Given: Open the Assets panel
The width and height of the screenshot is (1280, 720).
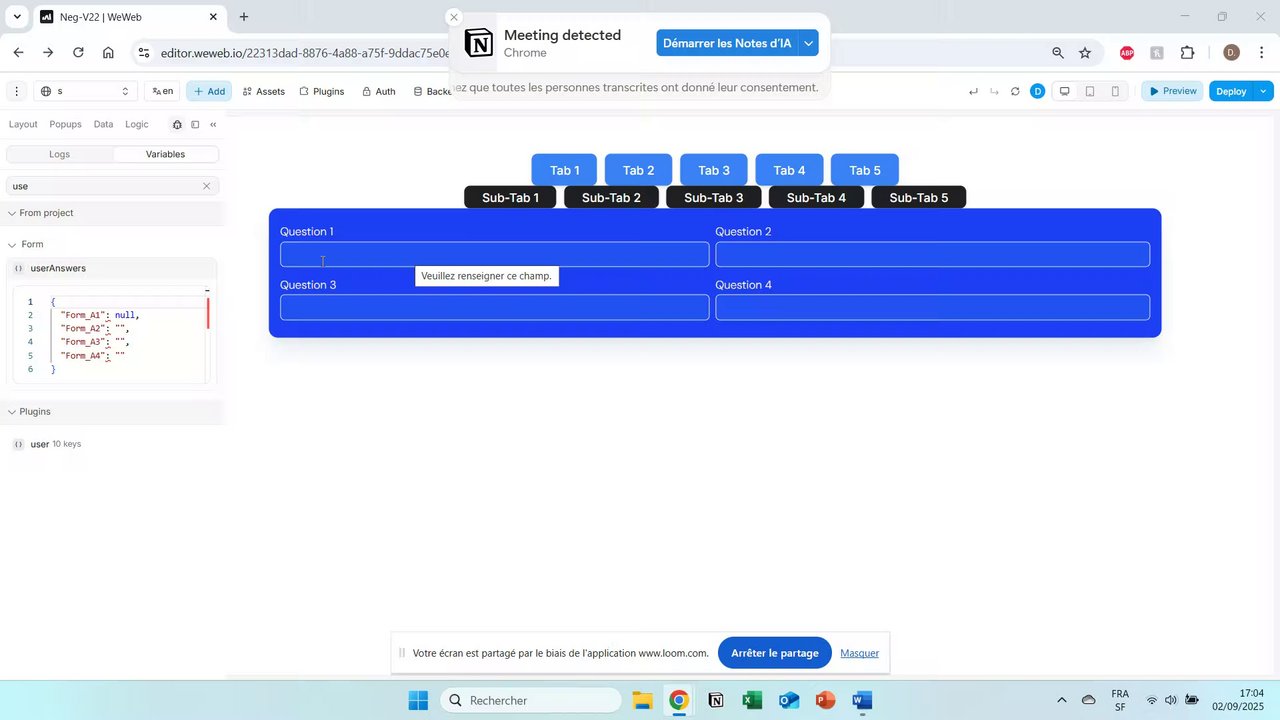Looking at the screenshot, I should 264,91.
